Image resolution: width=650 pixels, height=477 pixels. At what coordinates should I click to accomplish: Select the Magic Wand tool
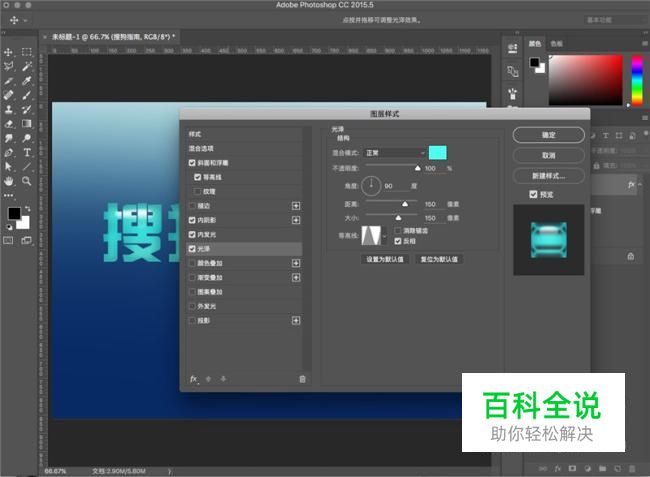(x=27, y=66)
